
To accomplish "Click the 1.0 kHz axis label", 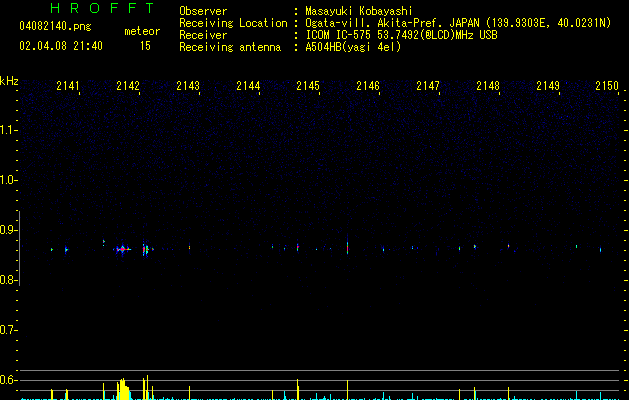I will (8, 180).
